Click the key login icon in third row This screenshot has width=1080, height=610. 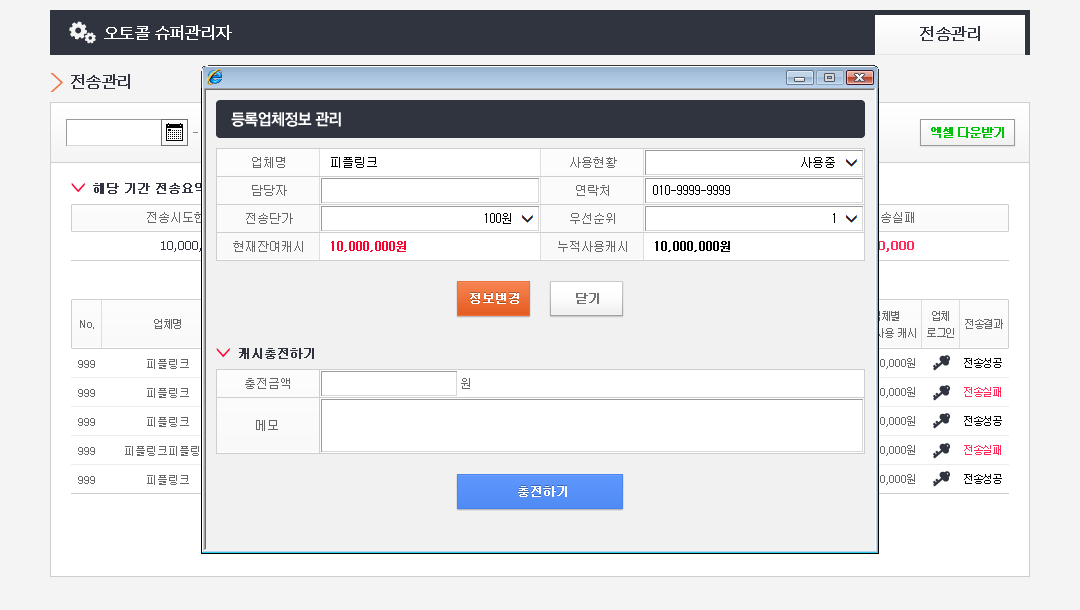point(940,421)
